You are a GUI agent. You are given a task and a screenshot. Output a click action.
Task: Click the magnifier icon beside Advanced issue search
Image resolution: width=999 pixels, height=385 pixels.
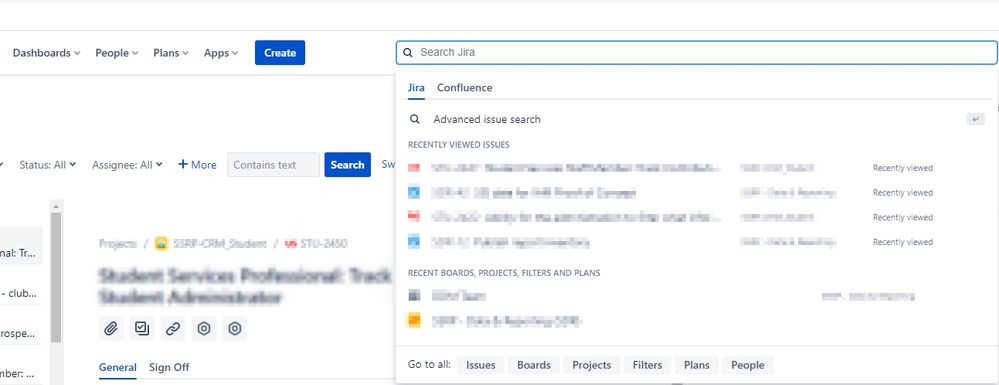(415, 119)
